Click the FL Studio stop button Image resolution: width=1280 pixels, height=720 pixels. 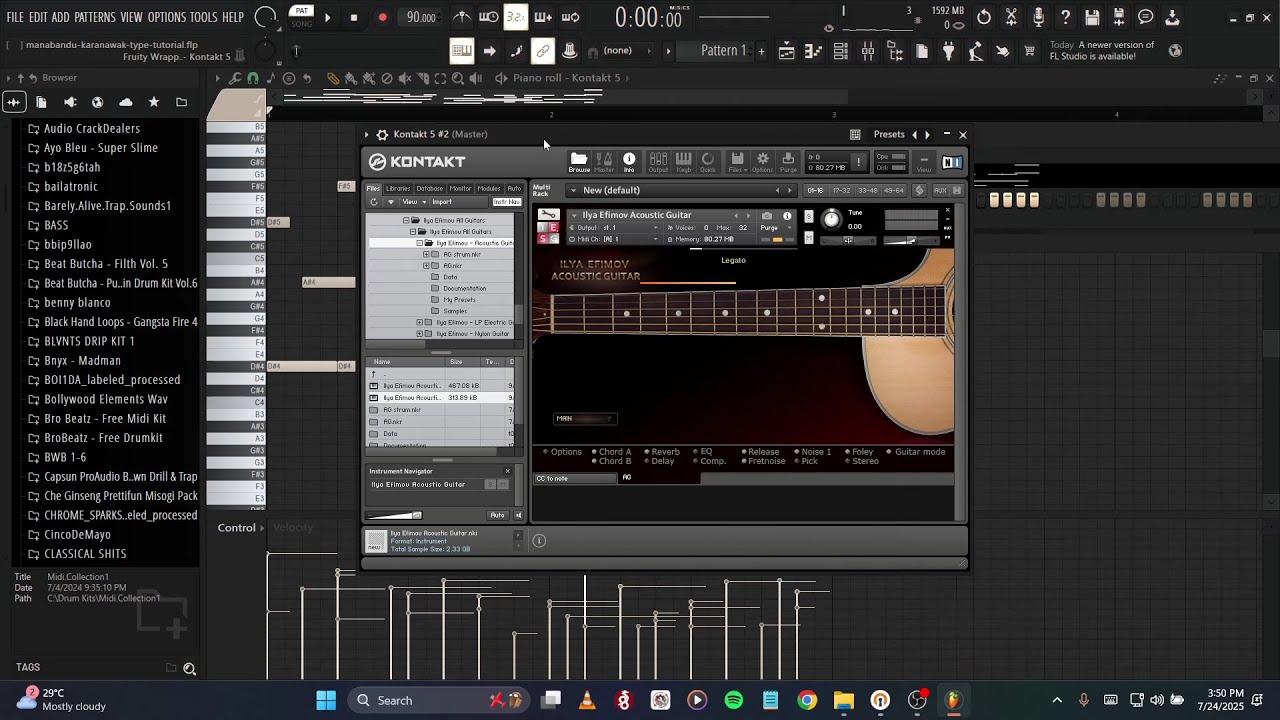[354, 17]
